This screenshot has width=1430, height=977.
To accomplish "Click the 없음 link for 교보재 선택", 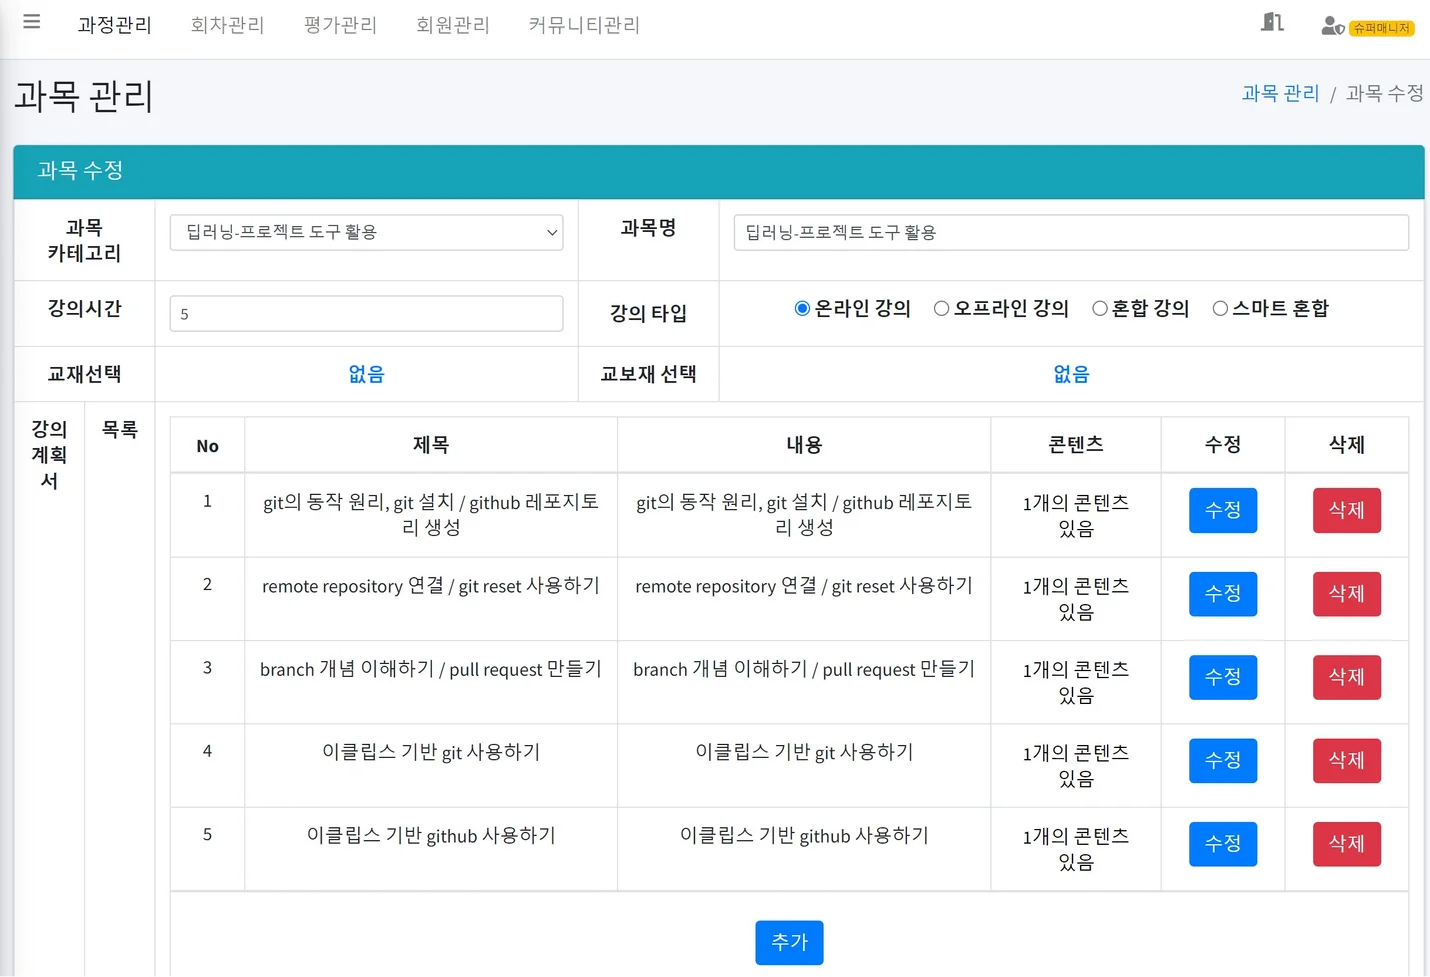I will (1071, 374).
